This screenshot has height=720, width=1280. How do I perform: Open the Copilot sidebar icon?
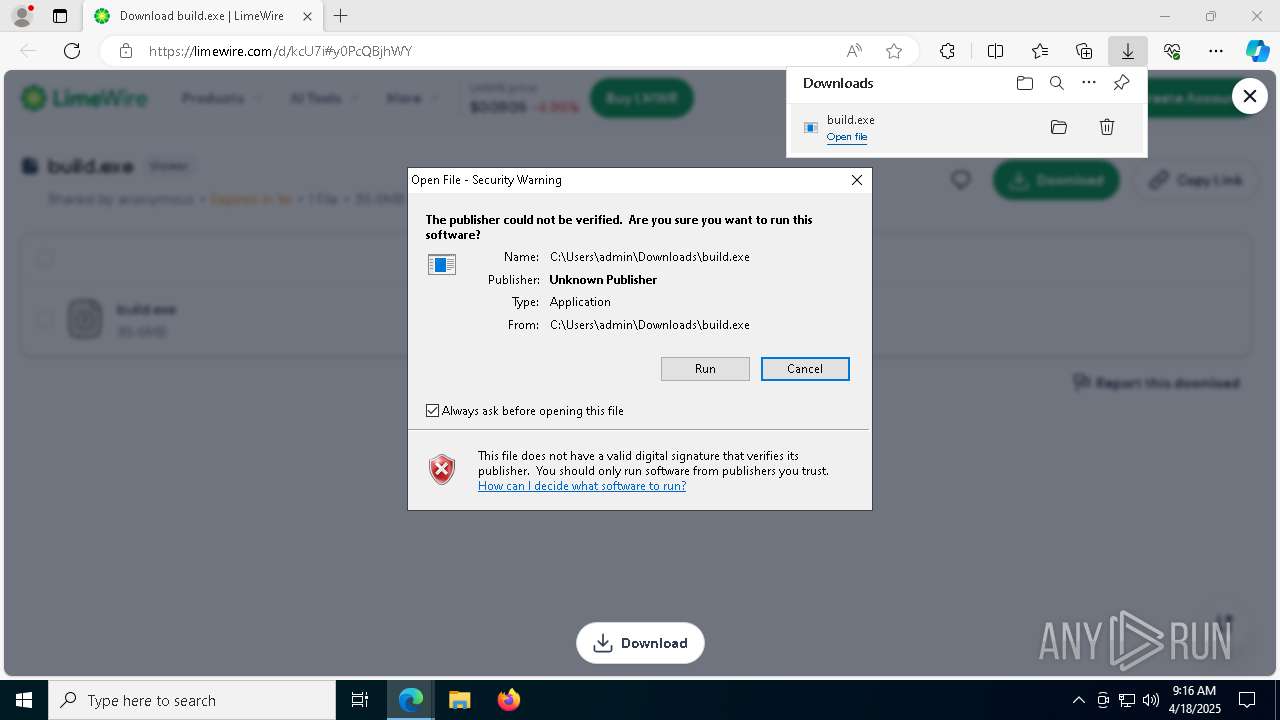click(x=1257, y=51)
